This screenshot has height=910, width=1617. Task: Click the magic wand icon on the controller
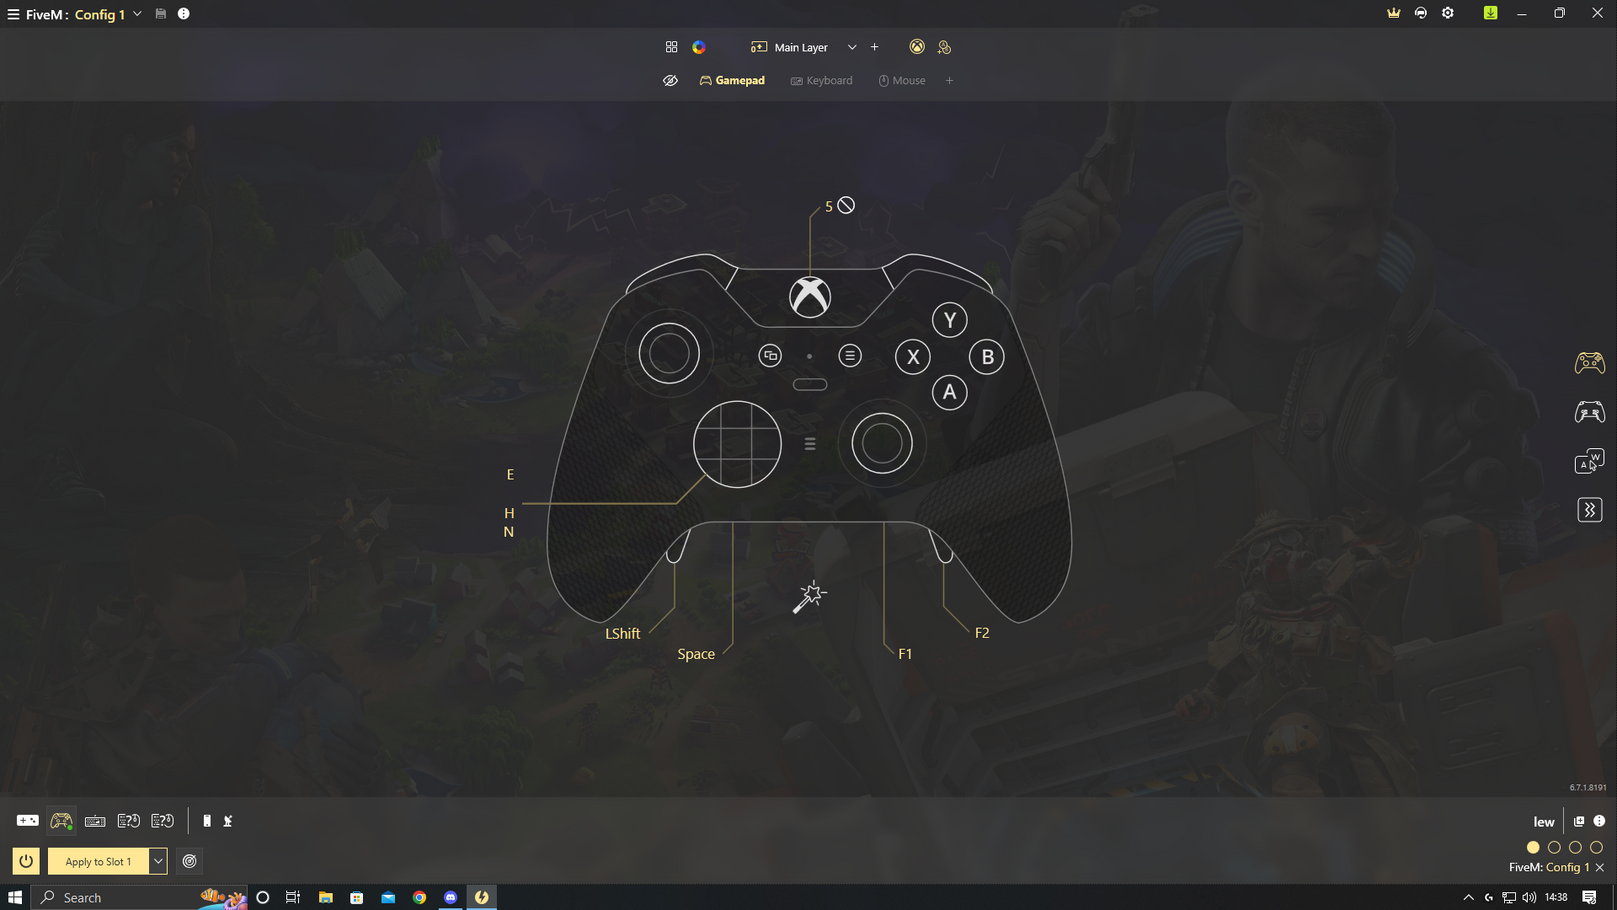tap(809, 597)
